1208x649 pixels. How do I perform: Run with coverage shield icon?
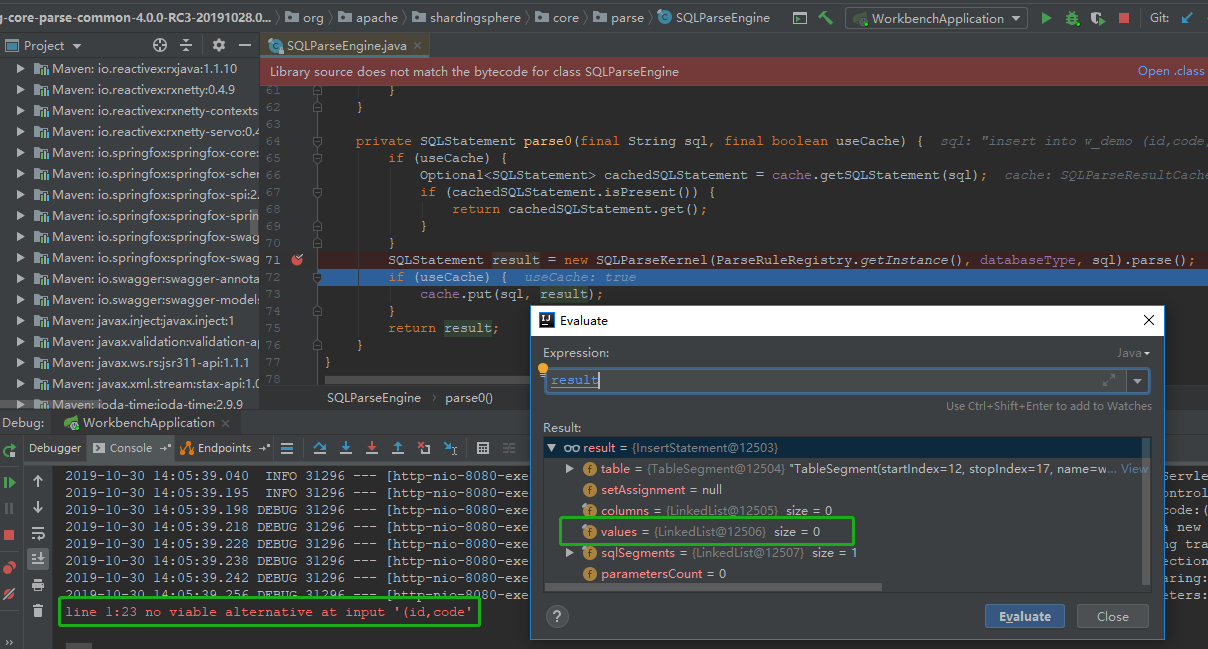(1098, 18)
